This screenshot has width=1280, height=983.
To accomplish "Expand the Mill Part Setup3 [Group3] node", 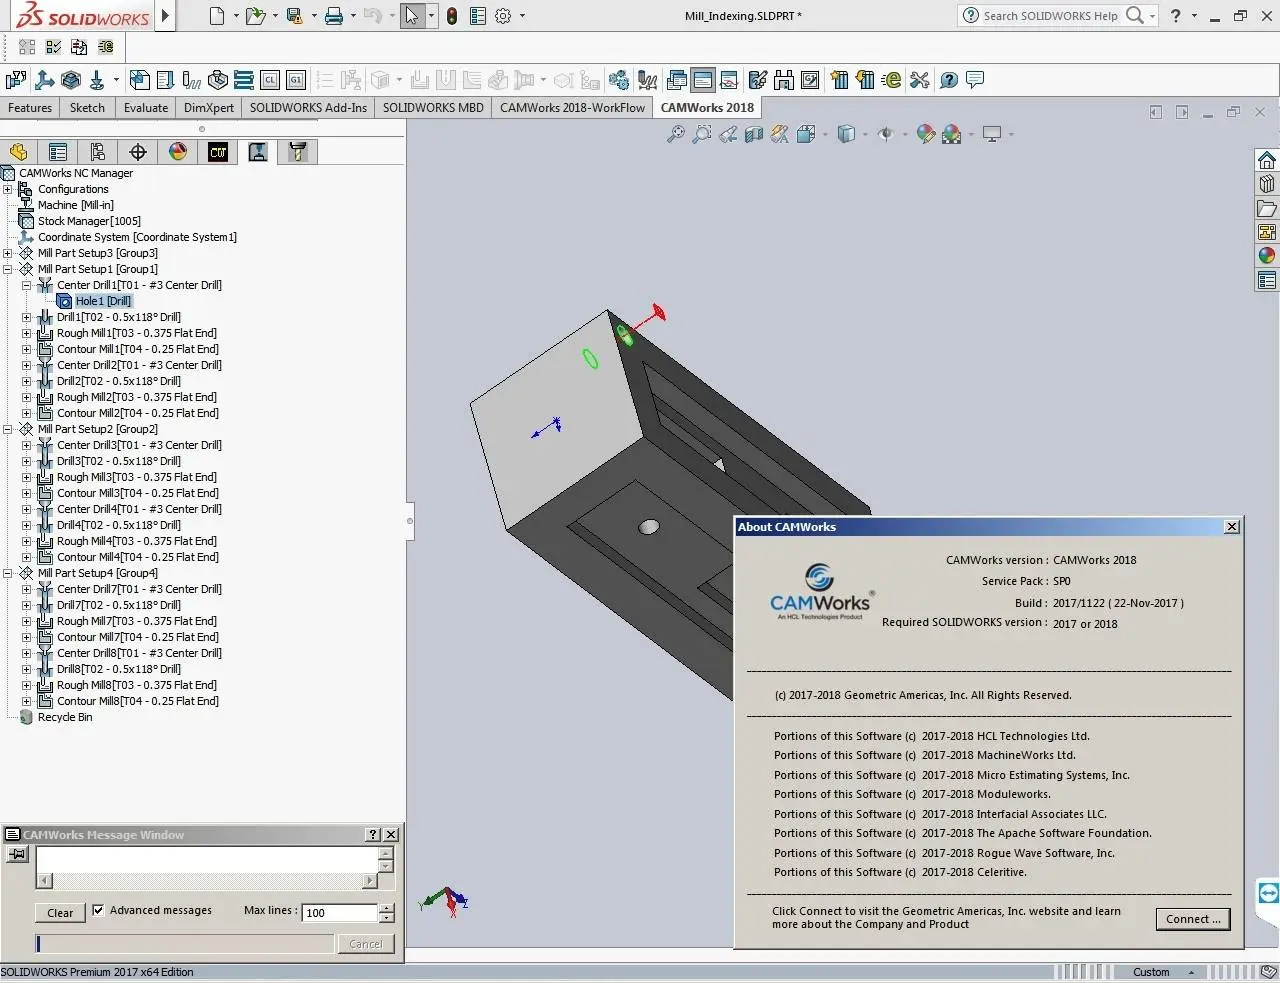I will 8,253.
